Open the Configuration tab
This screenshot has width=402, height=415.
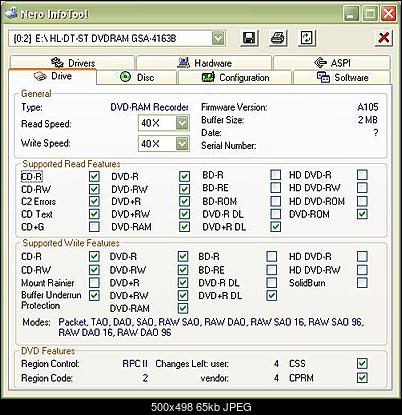pyautogui.click(x=235, y=77)
